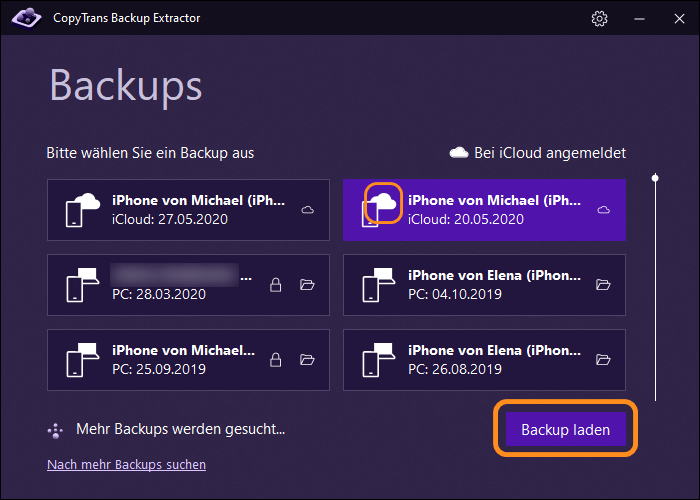The image size is (700, 500).
Task: Click the searching spinner icon
Action: coord(55,431)
